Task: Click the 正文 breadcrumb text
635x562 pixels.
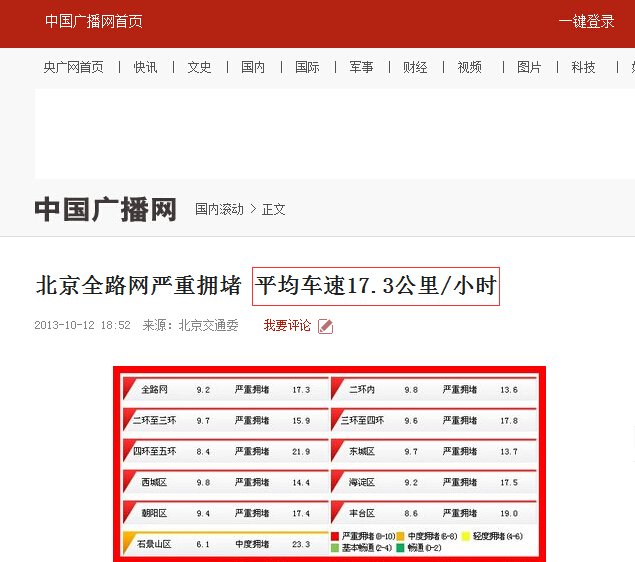Action: 274,209
